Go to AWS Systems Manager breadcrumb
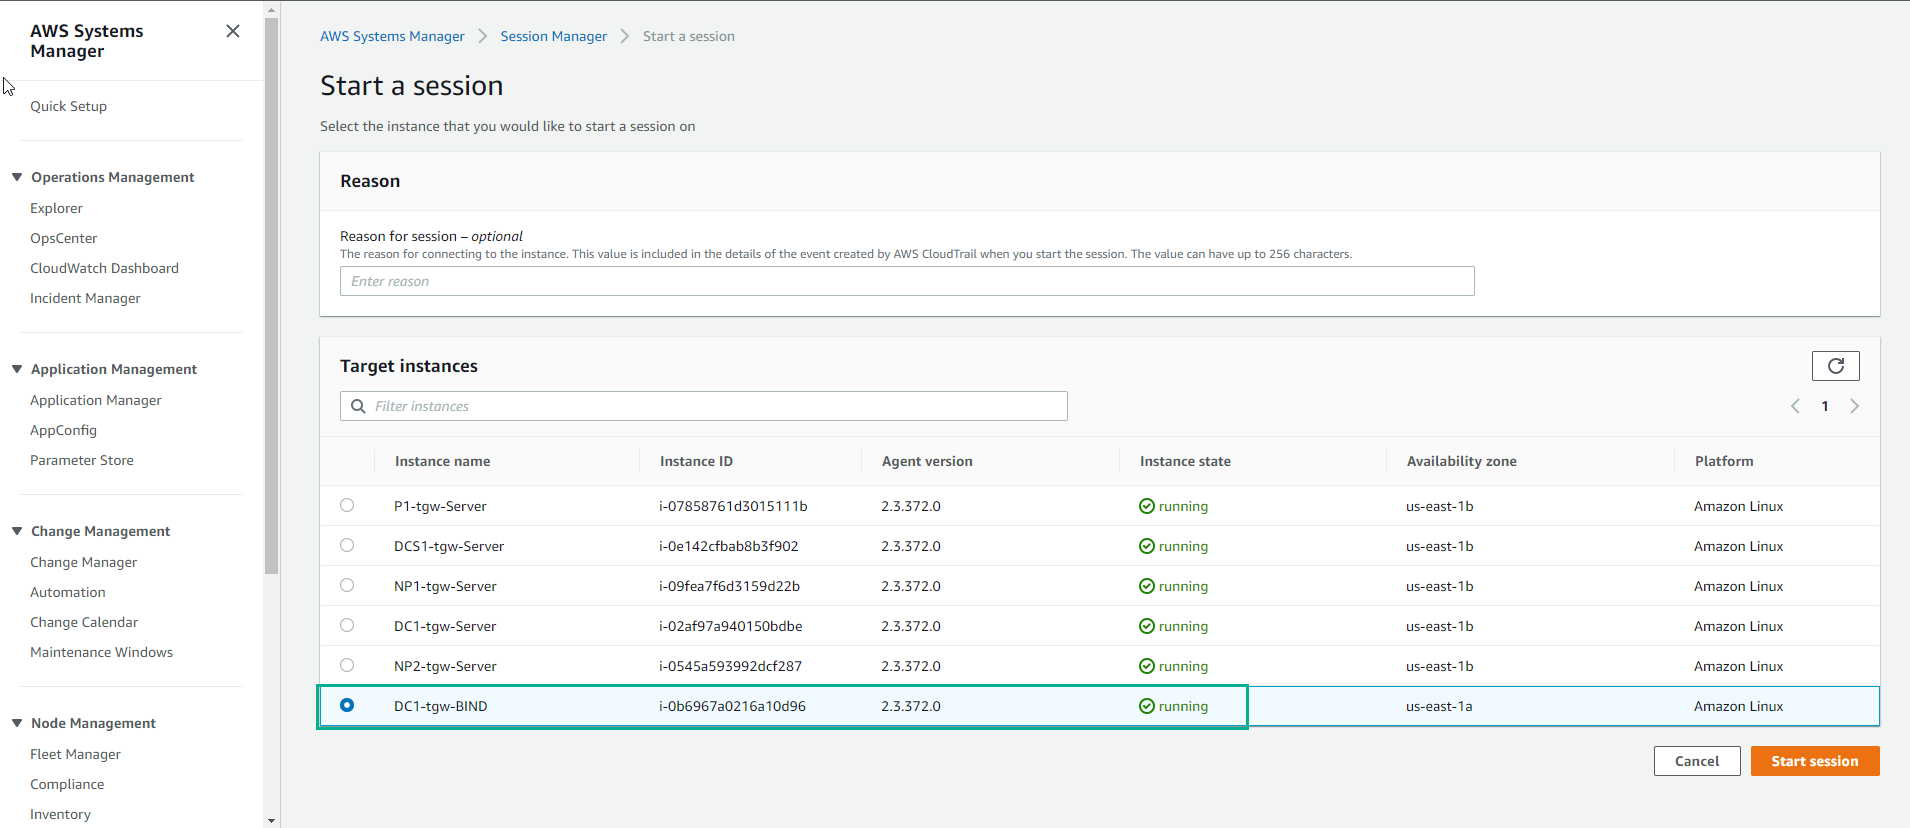The width and height of the screenshot is (1910, 828). tap(392, 36)
